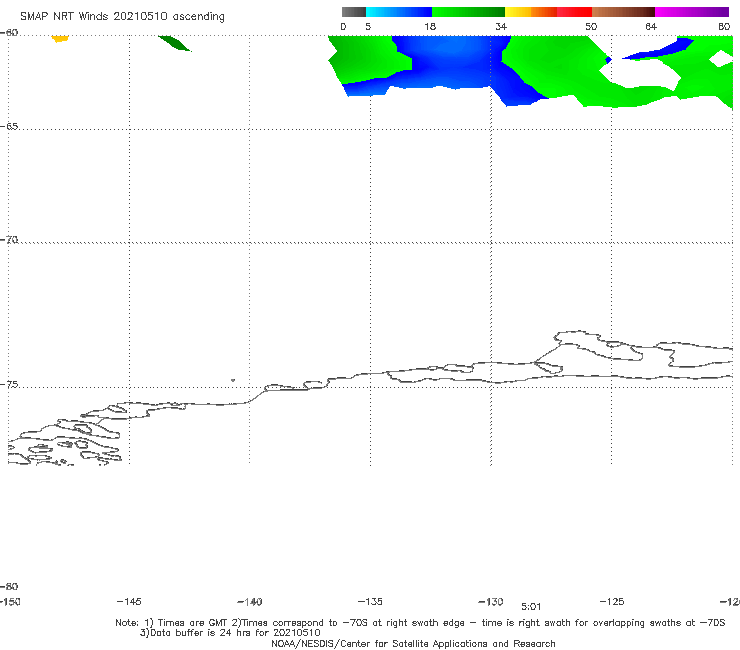Click the latitude label '-75'
Image resolution: width=740 pixels, height=650 pixels.
click(x=9, y=385)
